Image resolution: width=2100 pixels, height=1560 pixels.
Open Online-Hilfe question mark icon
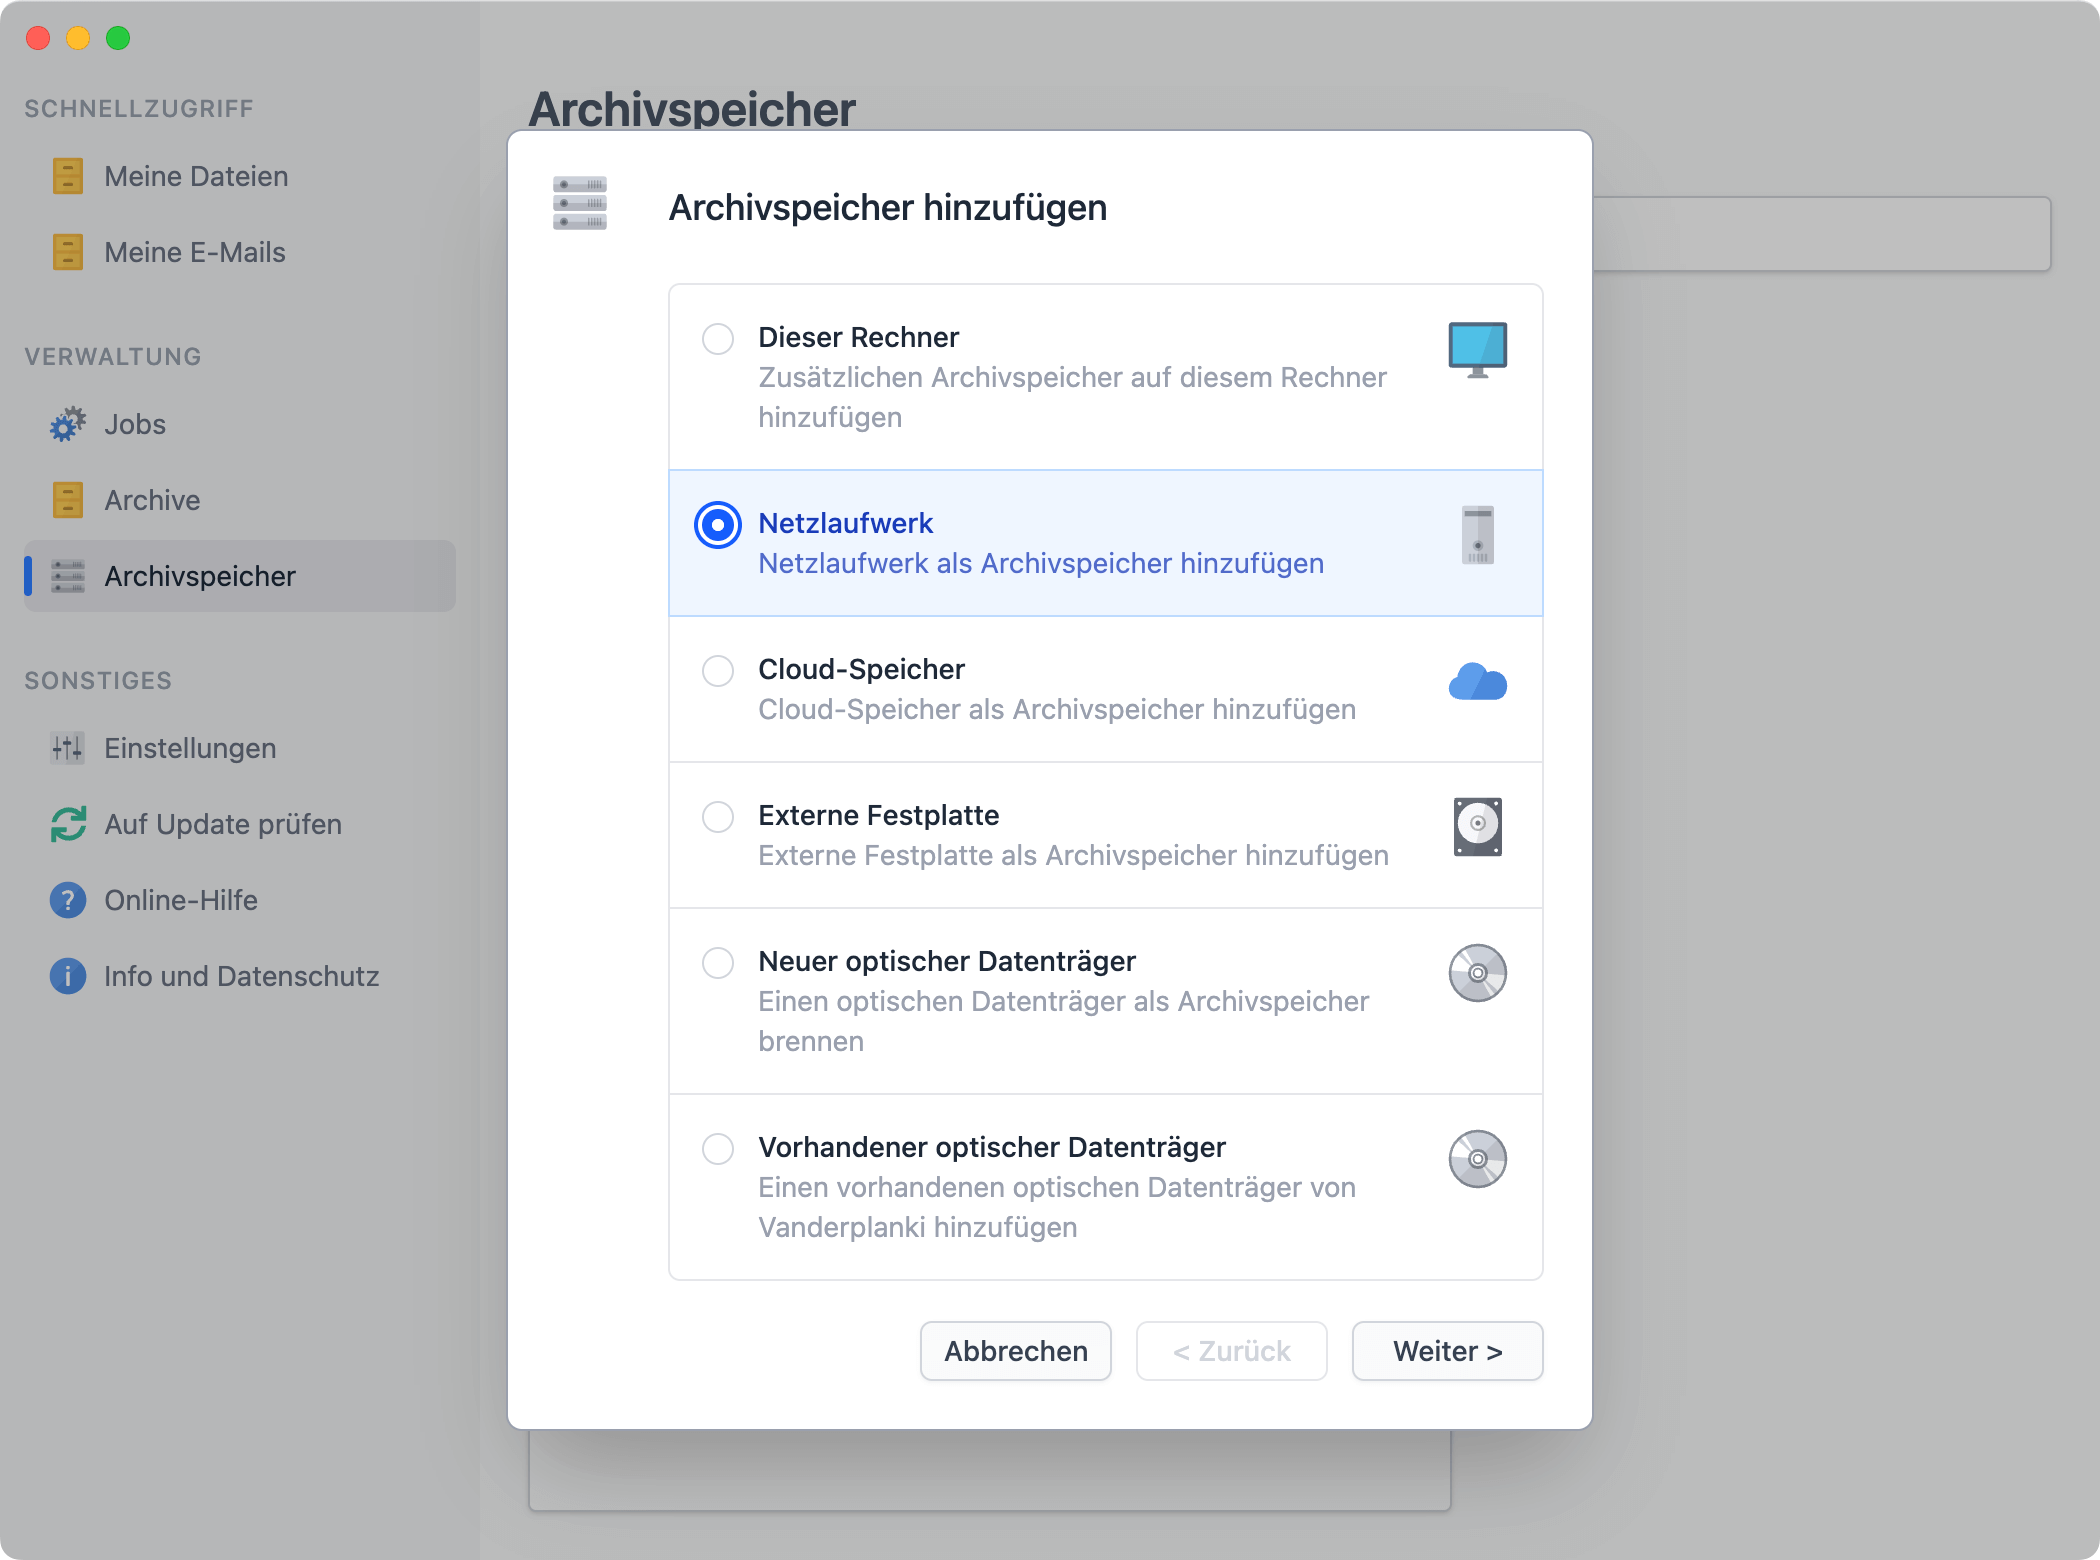(x=66, y=900)
